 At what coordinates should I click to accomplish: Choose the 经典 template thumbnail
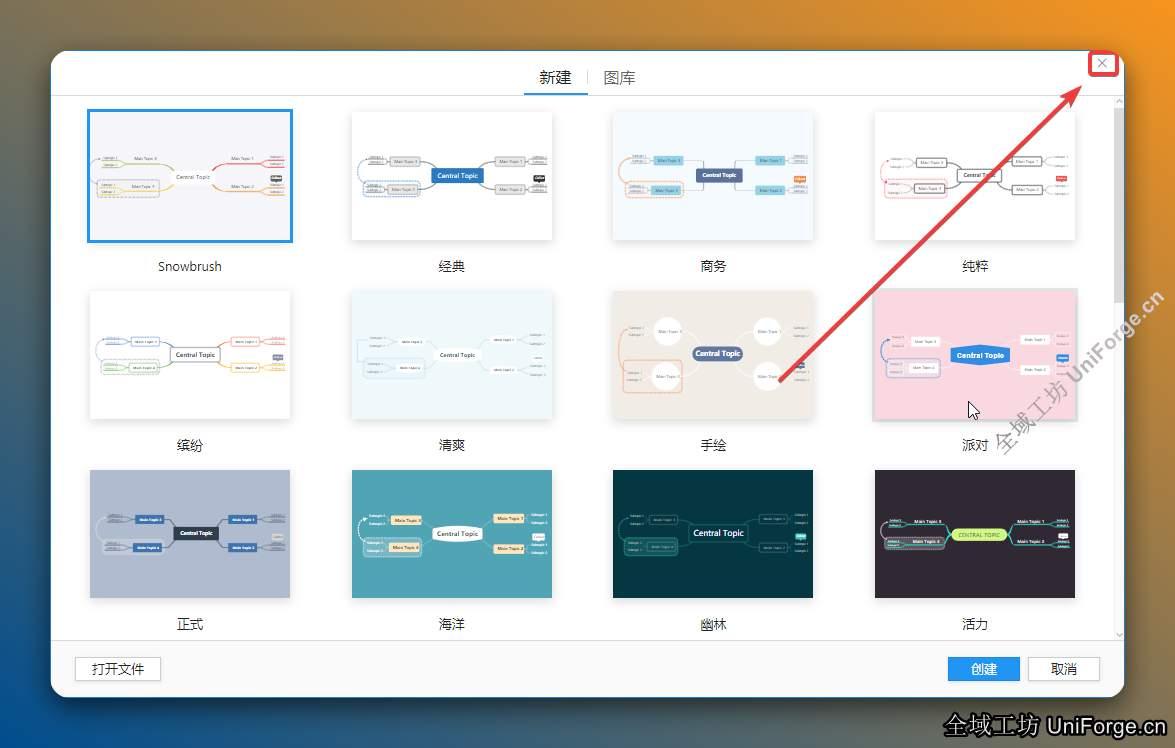pyautogui.click(x=452, y=176)
